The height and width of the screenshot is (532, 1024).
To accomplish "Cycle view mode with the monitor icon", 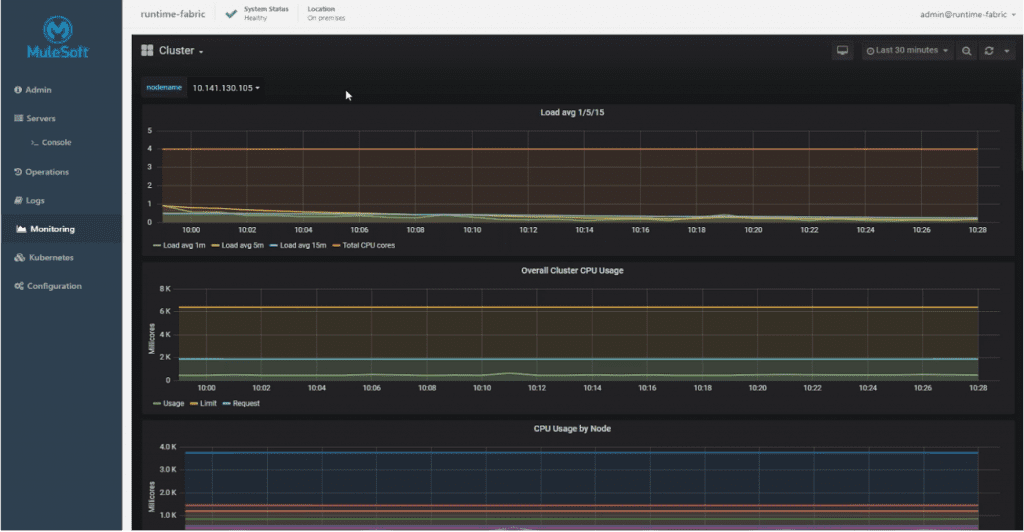I will (x=842, y=51).
